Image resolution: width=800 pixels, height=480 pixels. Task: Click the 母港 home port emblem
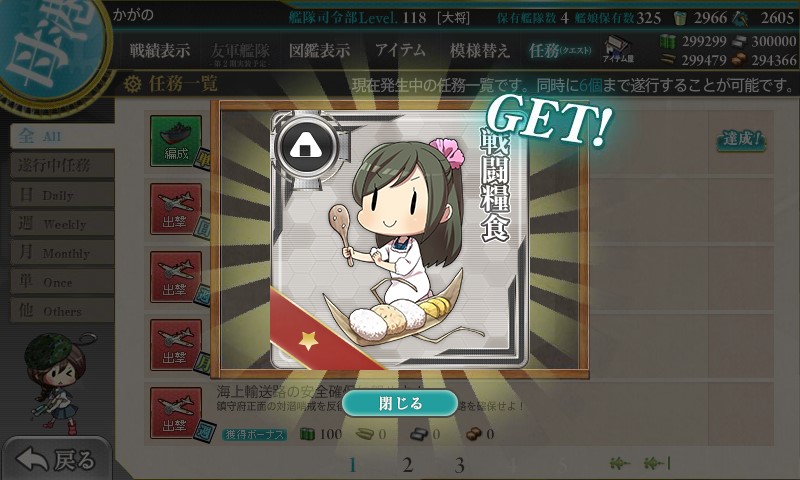51,48
